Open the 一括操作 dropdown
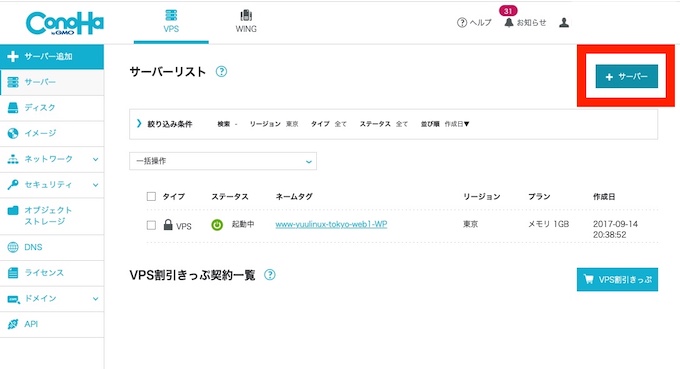Screen dimensions: 680x369 click(223, 161)
